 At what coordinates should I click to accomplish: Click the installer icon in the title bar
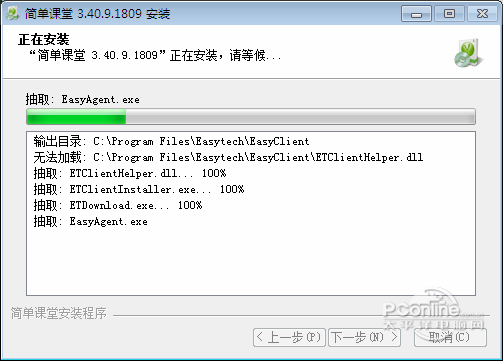pyautogui.click(x=12, y=13)
